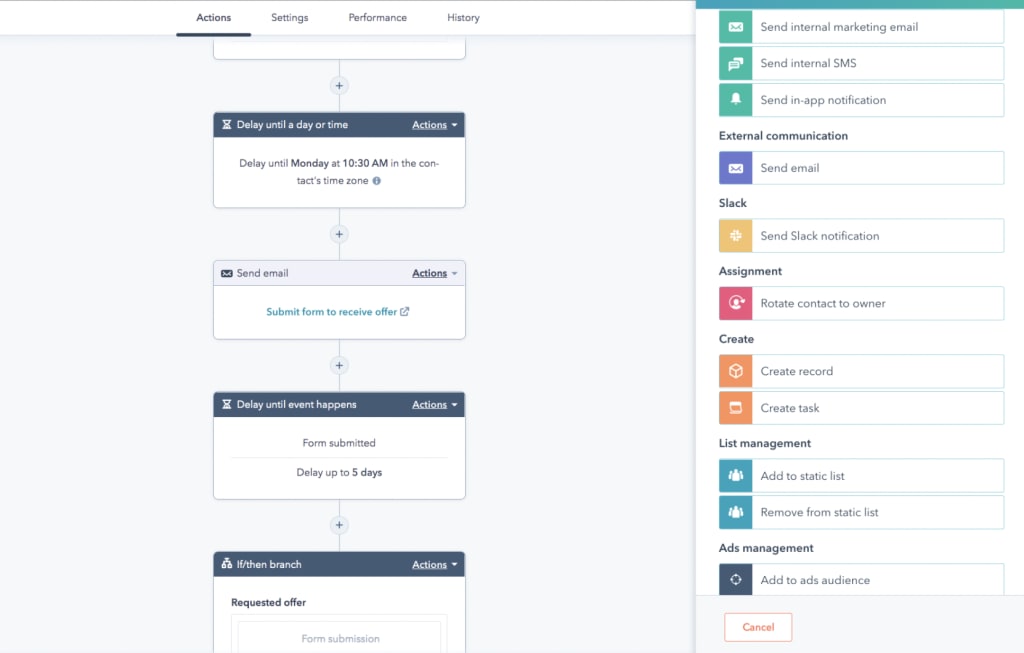Open the Submit form to receive offer link

338,311
